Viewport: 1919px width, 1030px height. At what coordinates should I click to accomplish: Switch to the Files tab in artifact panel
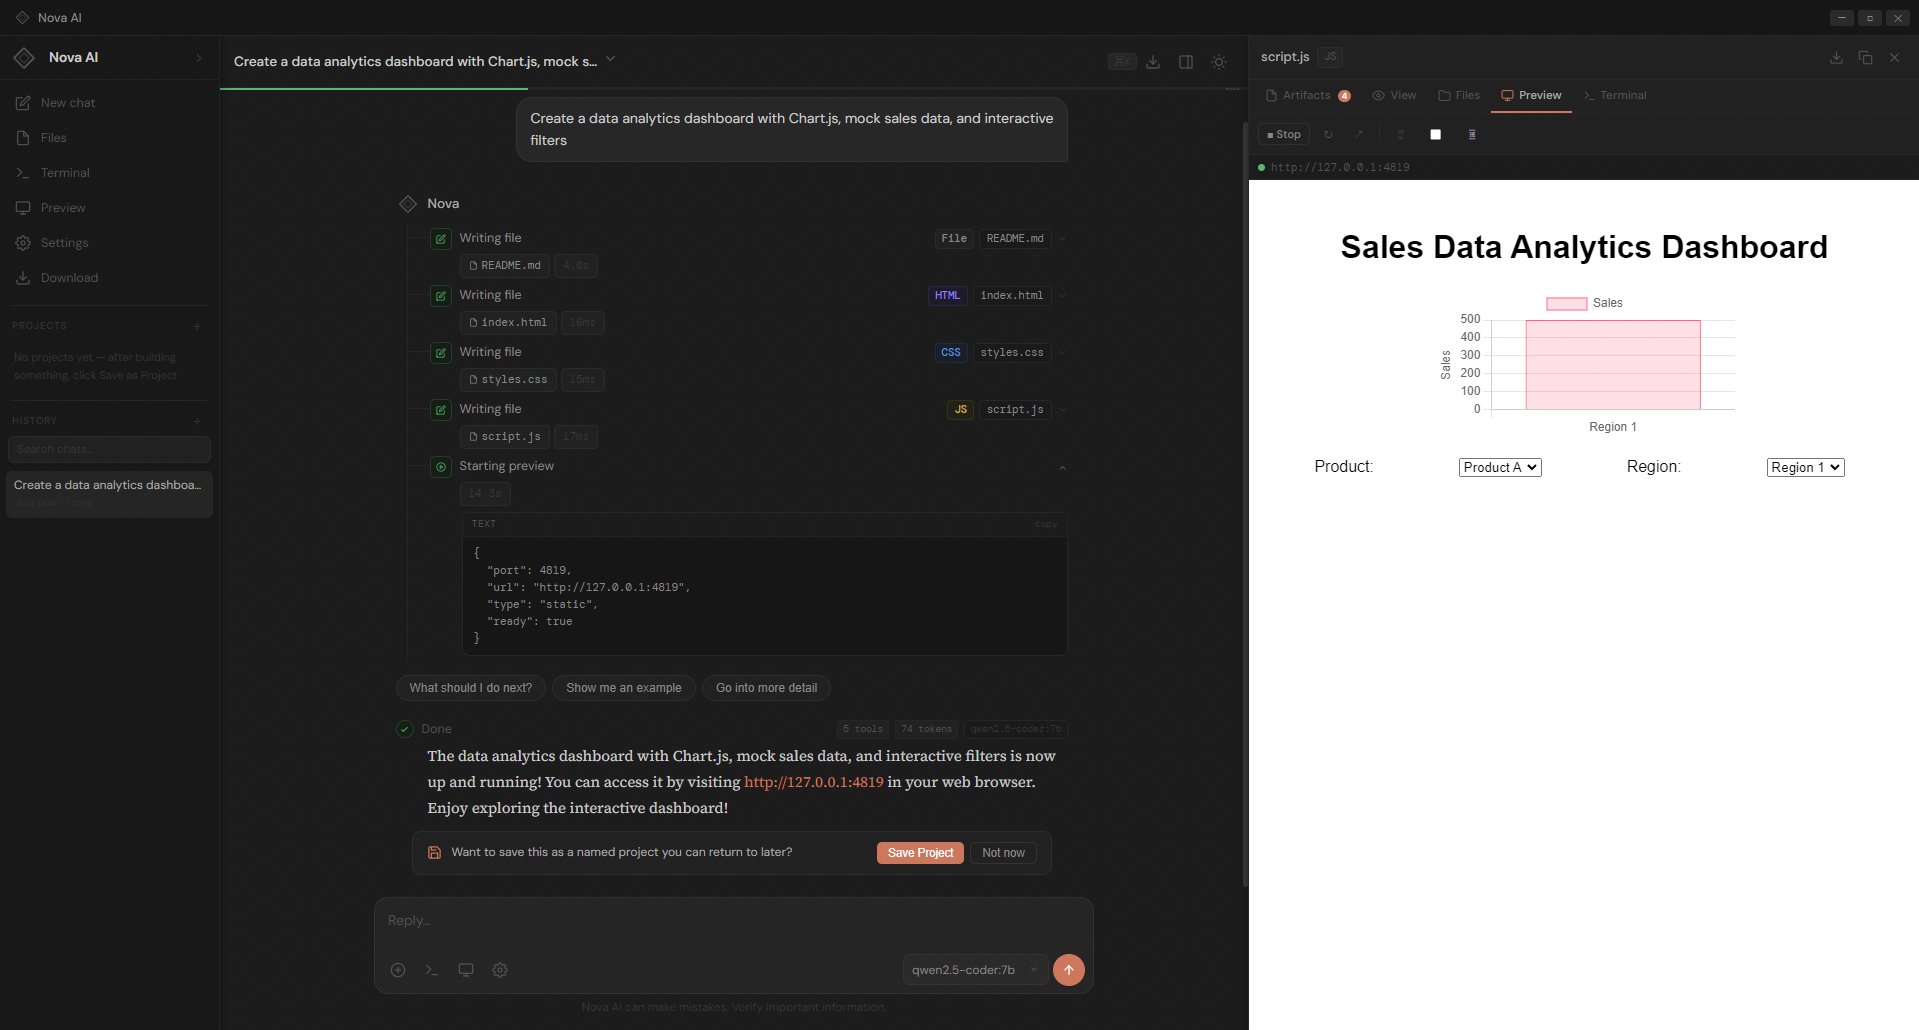coord(1459,96)
